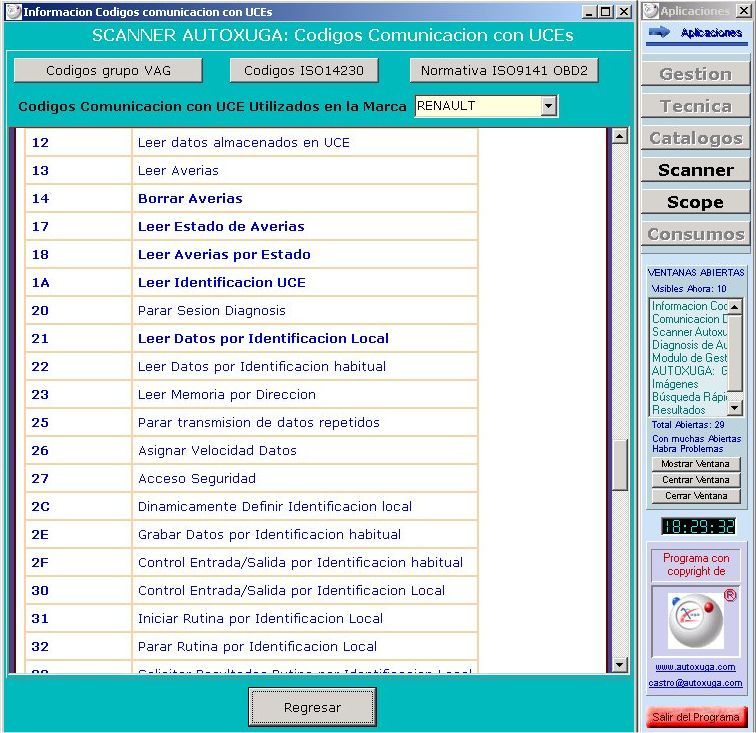Click 'Control Entrada/Salida por Identificacion habitual' row
Image resolution: width=756 pixels, height=733 pixels.
point(251,562)
